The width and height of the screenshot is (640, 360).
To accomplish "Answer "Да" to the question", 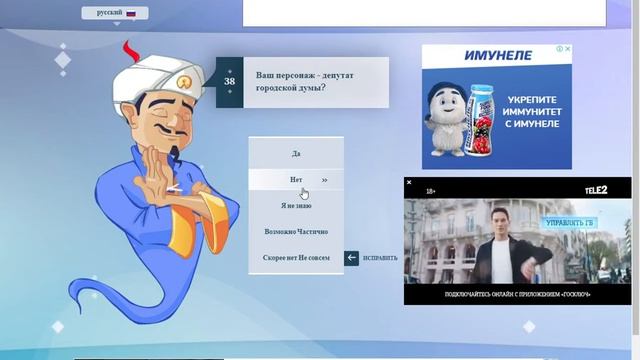I will (x=296, y=154).
